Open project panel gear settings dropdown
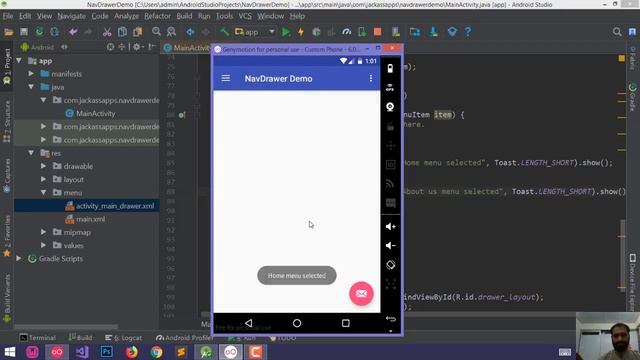The image size is (640, 360). point(138,47)
